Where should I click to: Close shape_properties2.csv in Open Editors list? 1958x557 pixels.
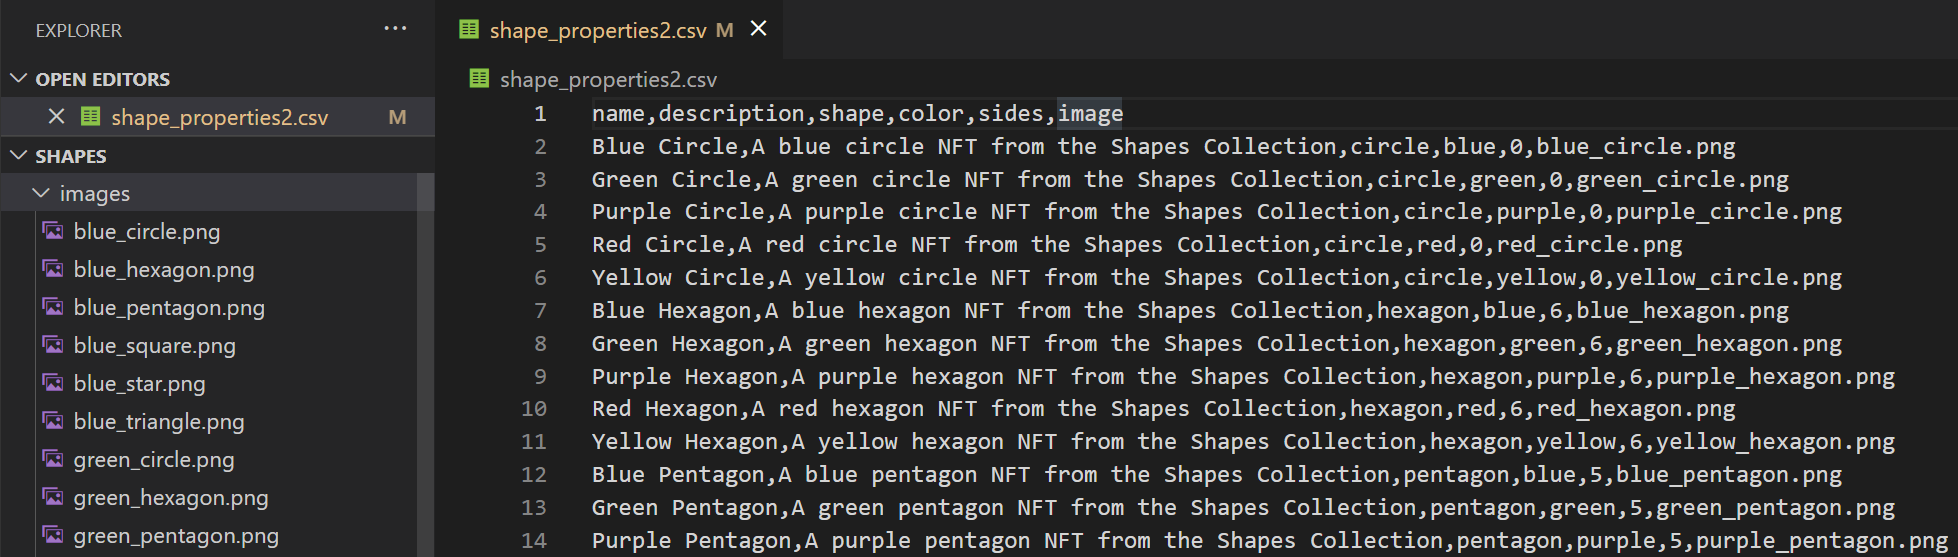click(57, 117)
